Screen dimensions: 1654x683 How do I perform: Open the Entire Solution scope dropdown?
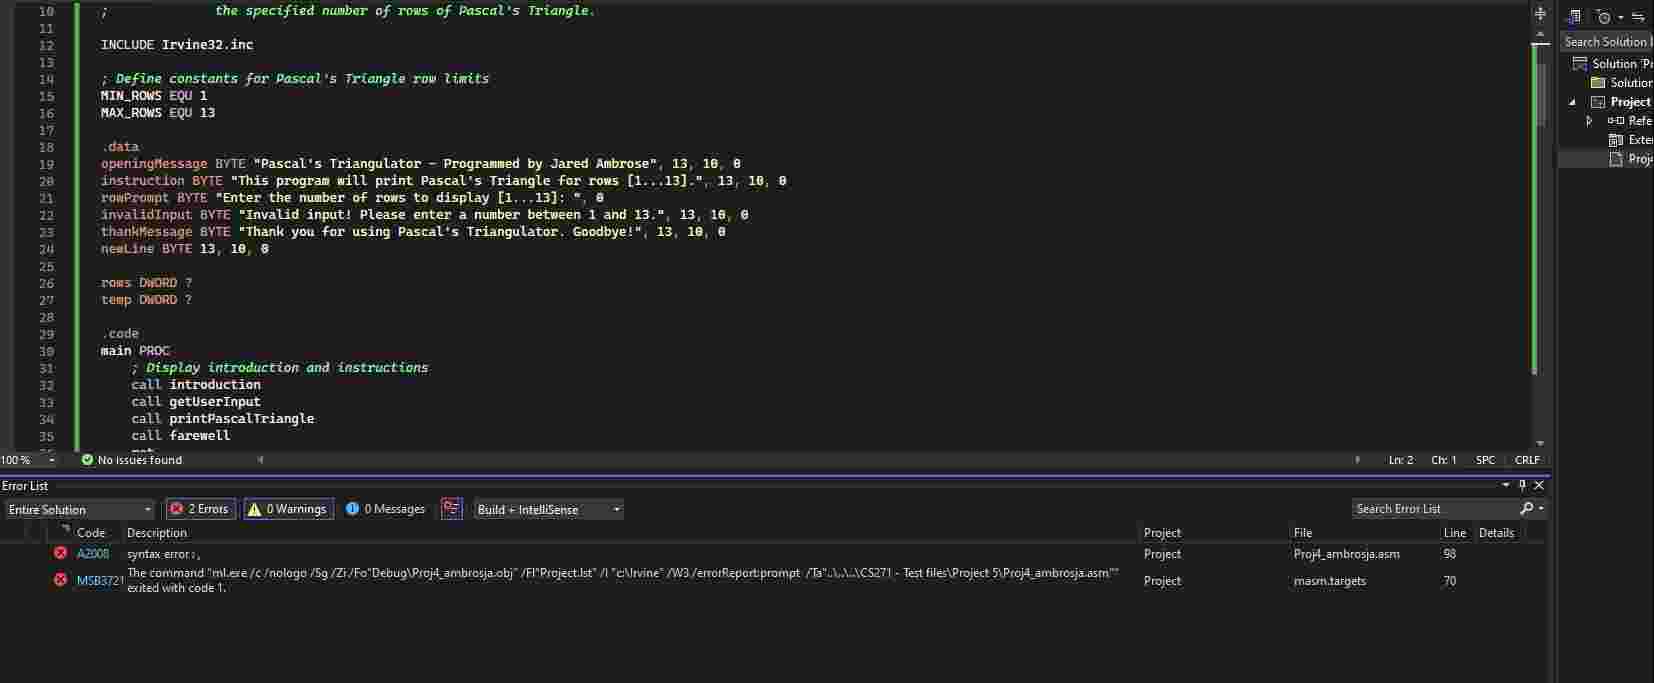(x=79, y=509)
